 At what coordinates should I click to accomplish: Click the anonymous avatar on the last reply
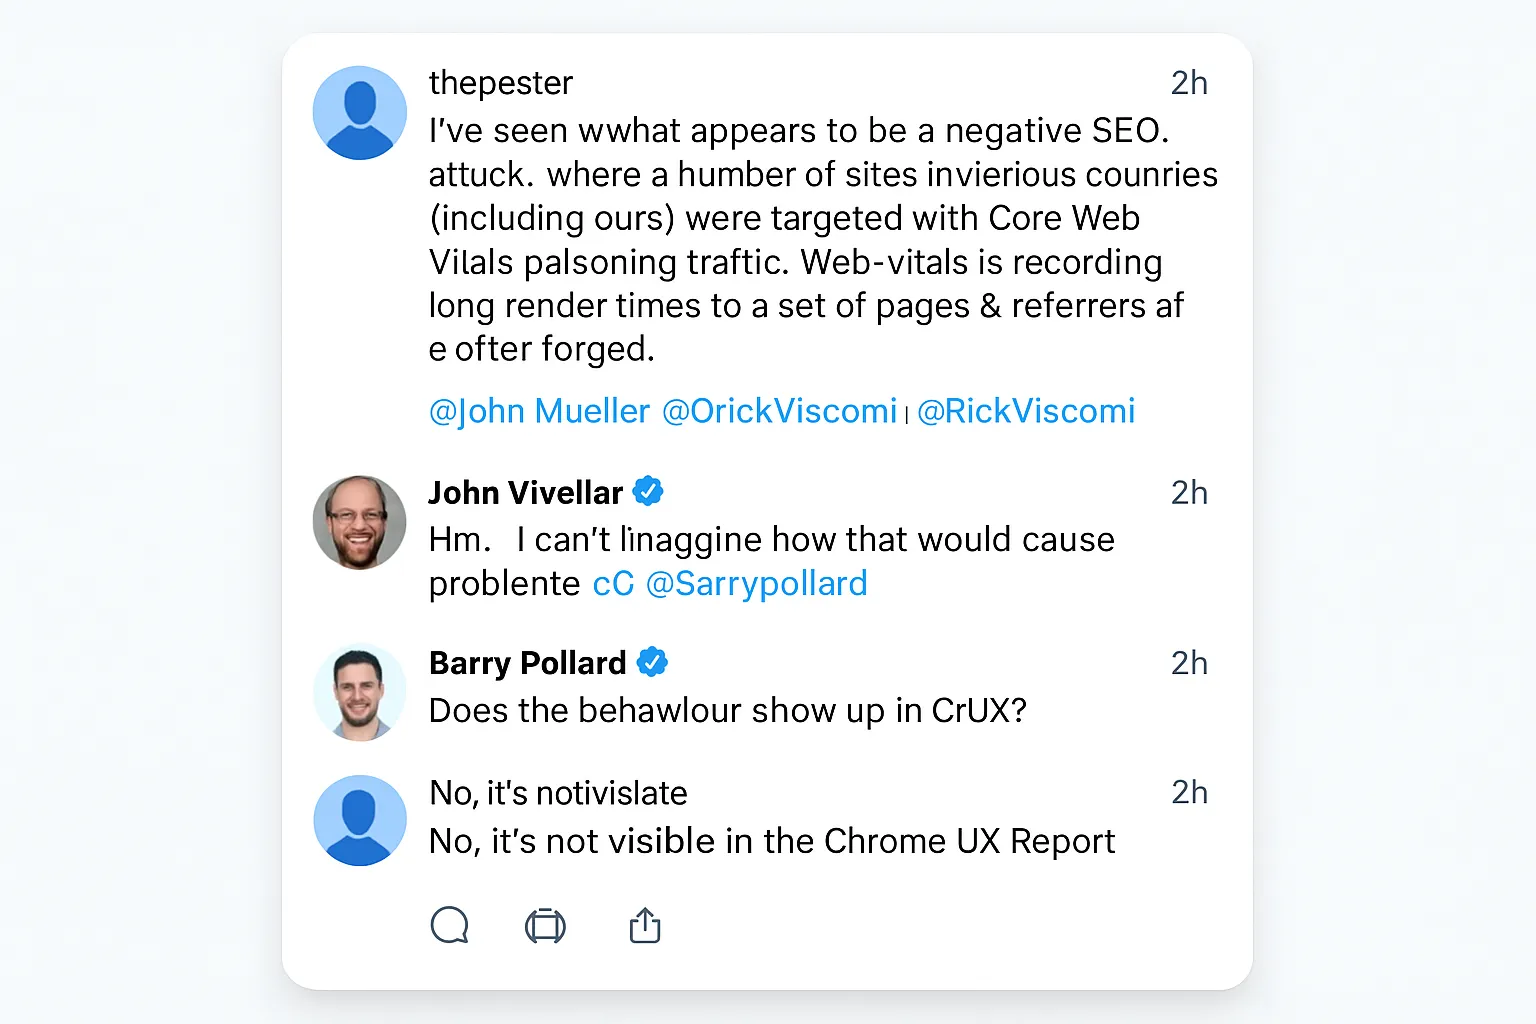(360, 820)
